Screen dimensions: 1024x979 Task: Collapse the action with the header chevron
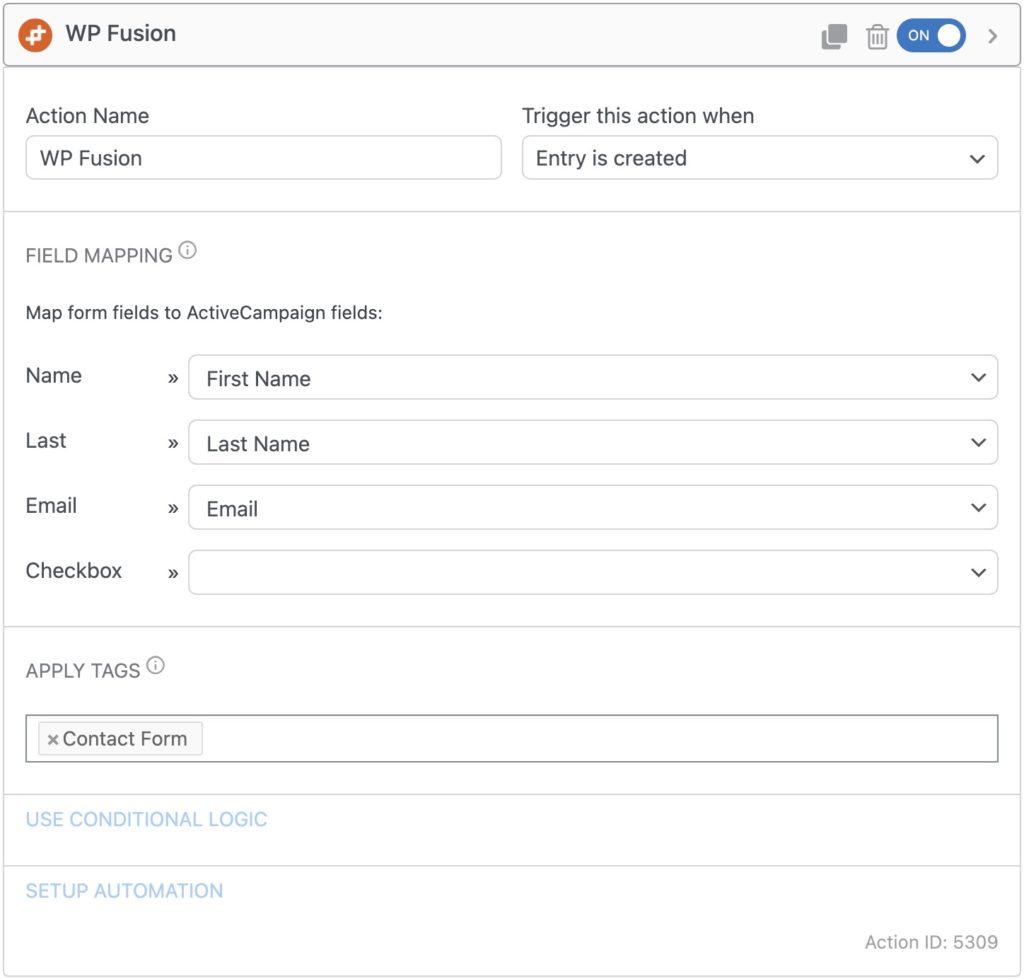[992, 36]
